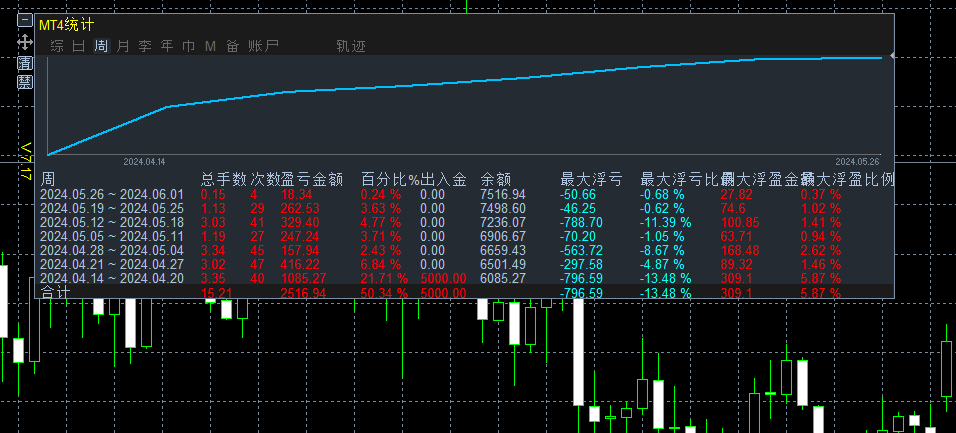Click balance value 7236.07

pos(503,223)
